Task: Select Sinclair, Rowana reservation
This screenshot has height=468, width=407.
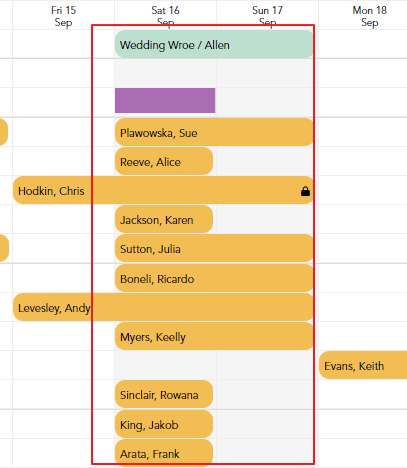Action: (x=164, y=394)
